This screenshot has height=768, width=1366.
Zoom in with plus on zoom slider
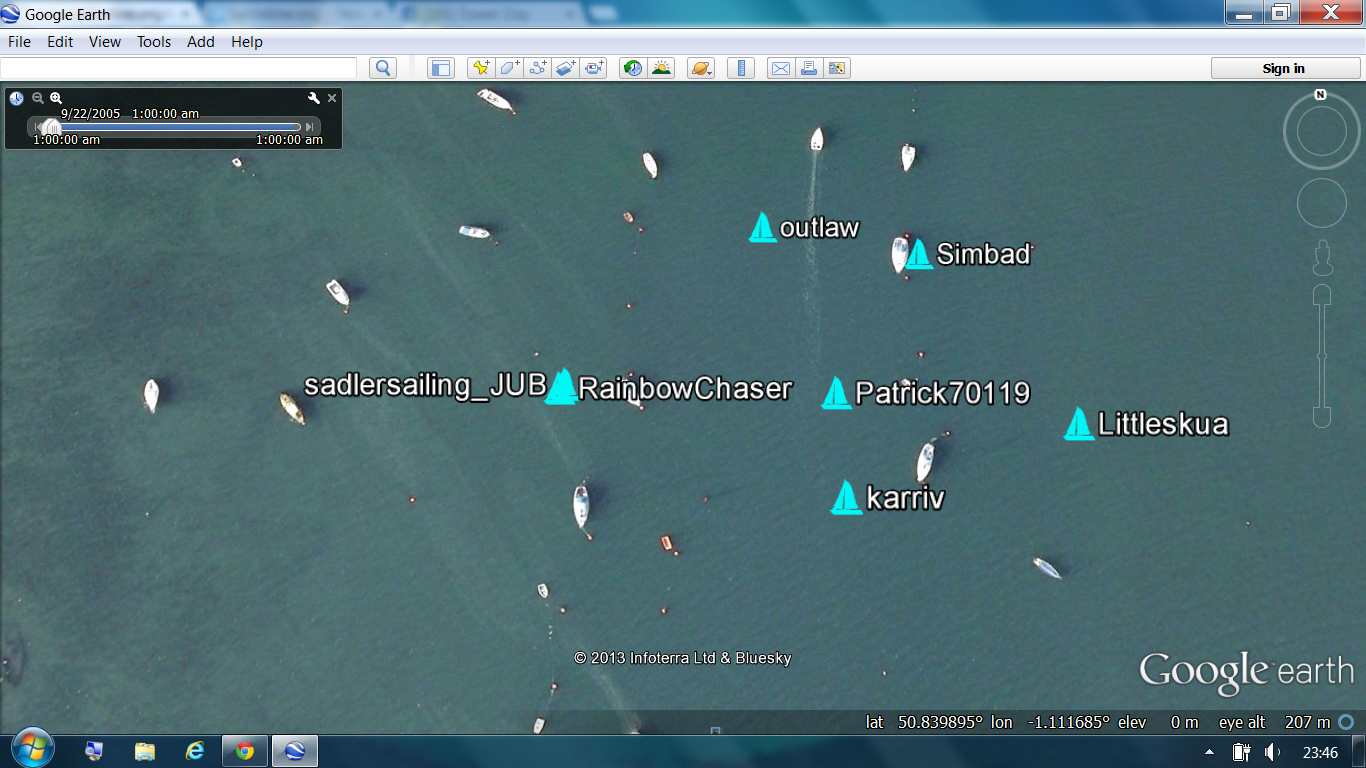[x=1322, y=296]
